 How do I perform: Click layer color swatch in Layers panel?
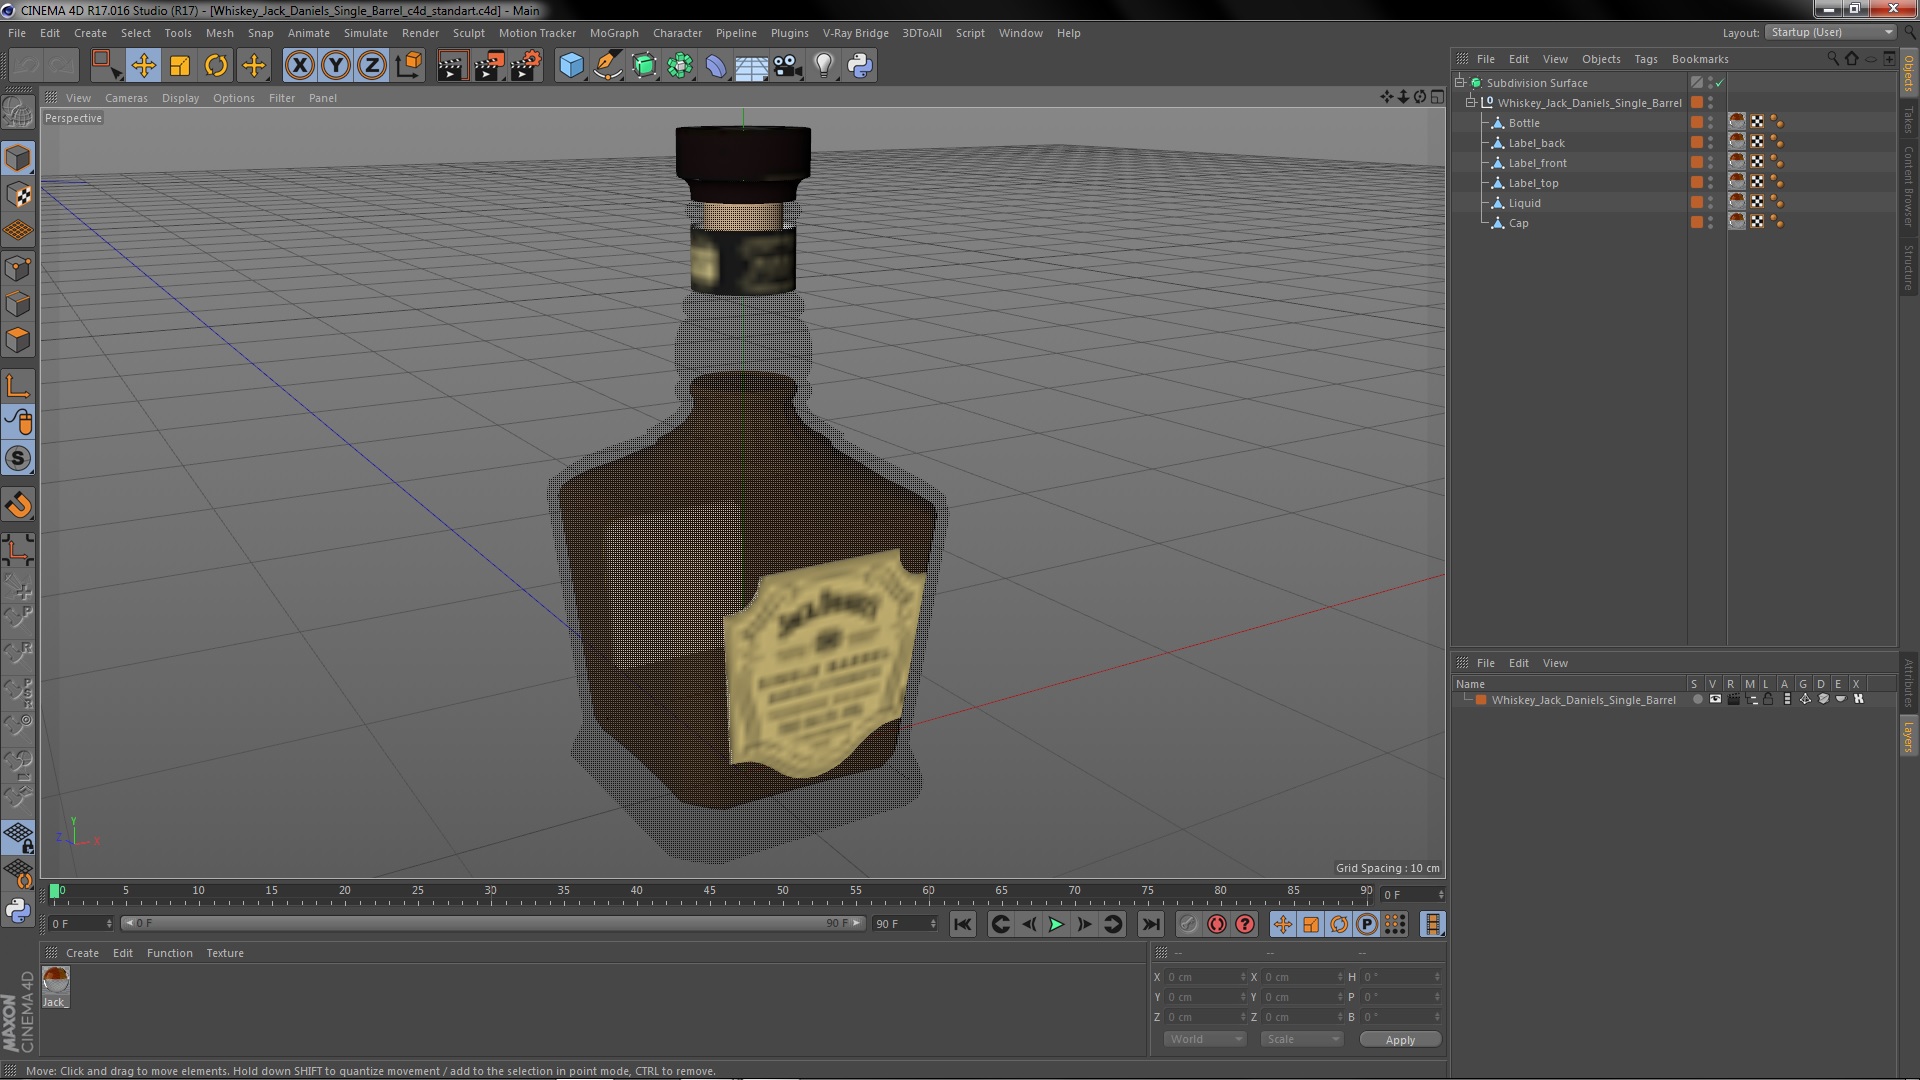[x=1481, y=700]
